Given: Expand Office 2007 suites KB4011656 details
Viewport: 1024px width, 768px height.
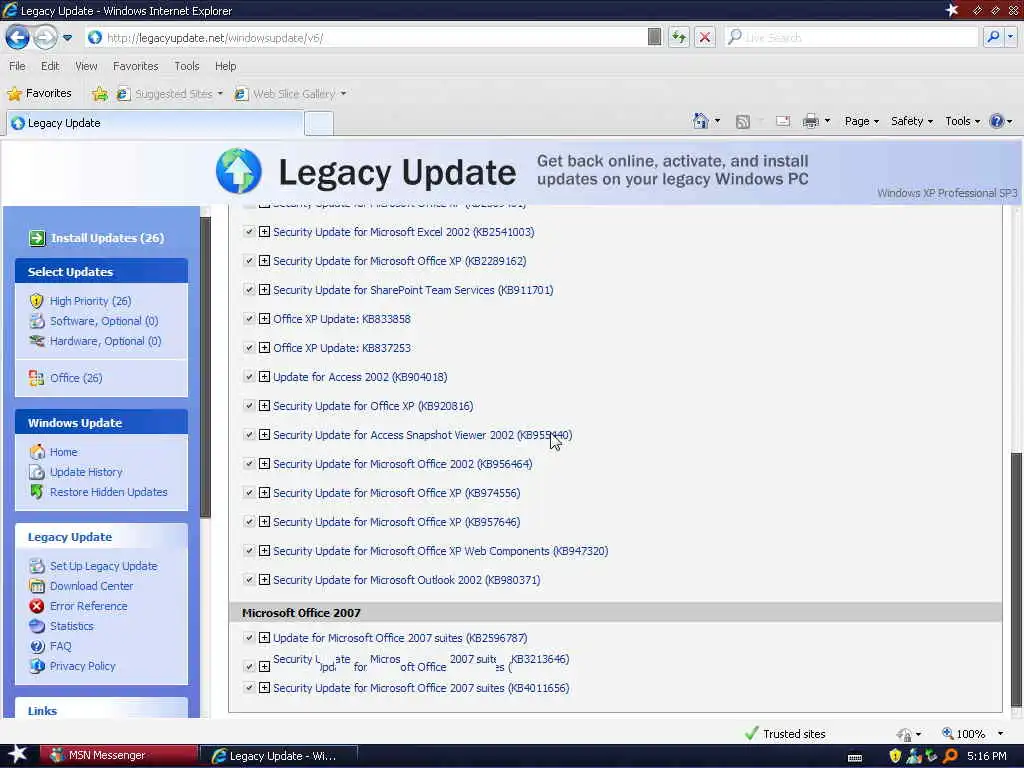Looking at the screenshot, I should [264, 688].
